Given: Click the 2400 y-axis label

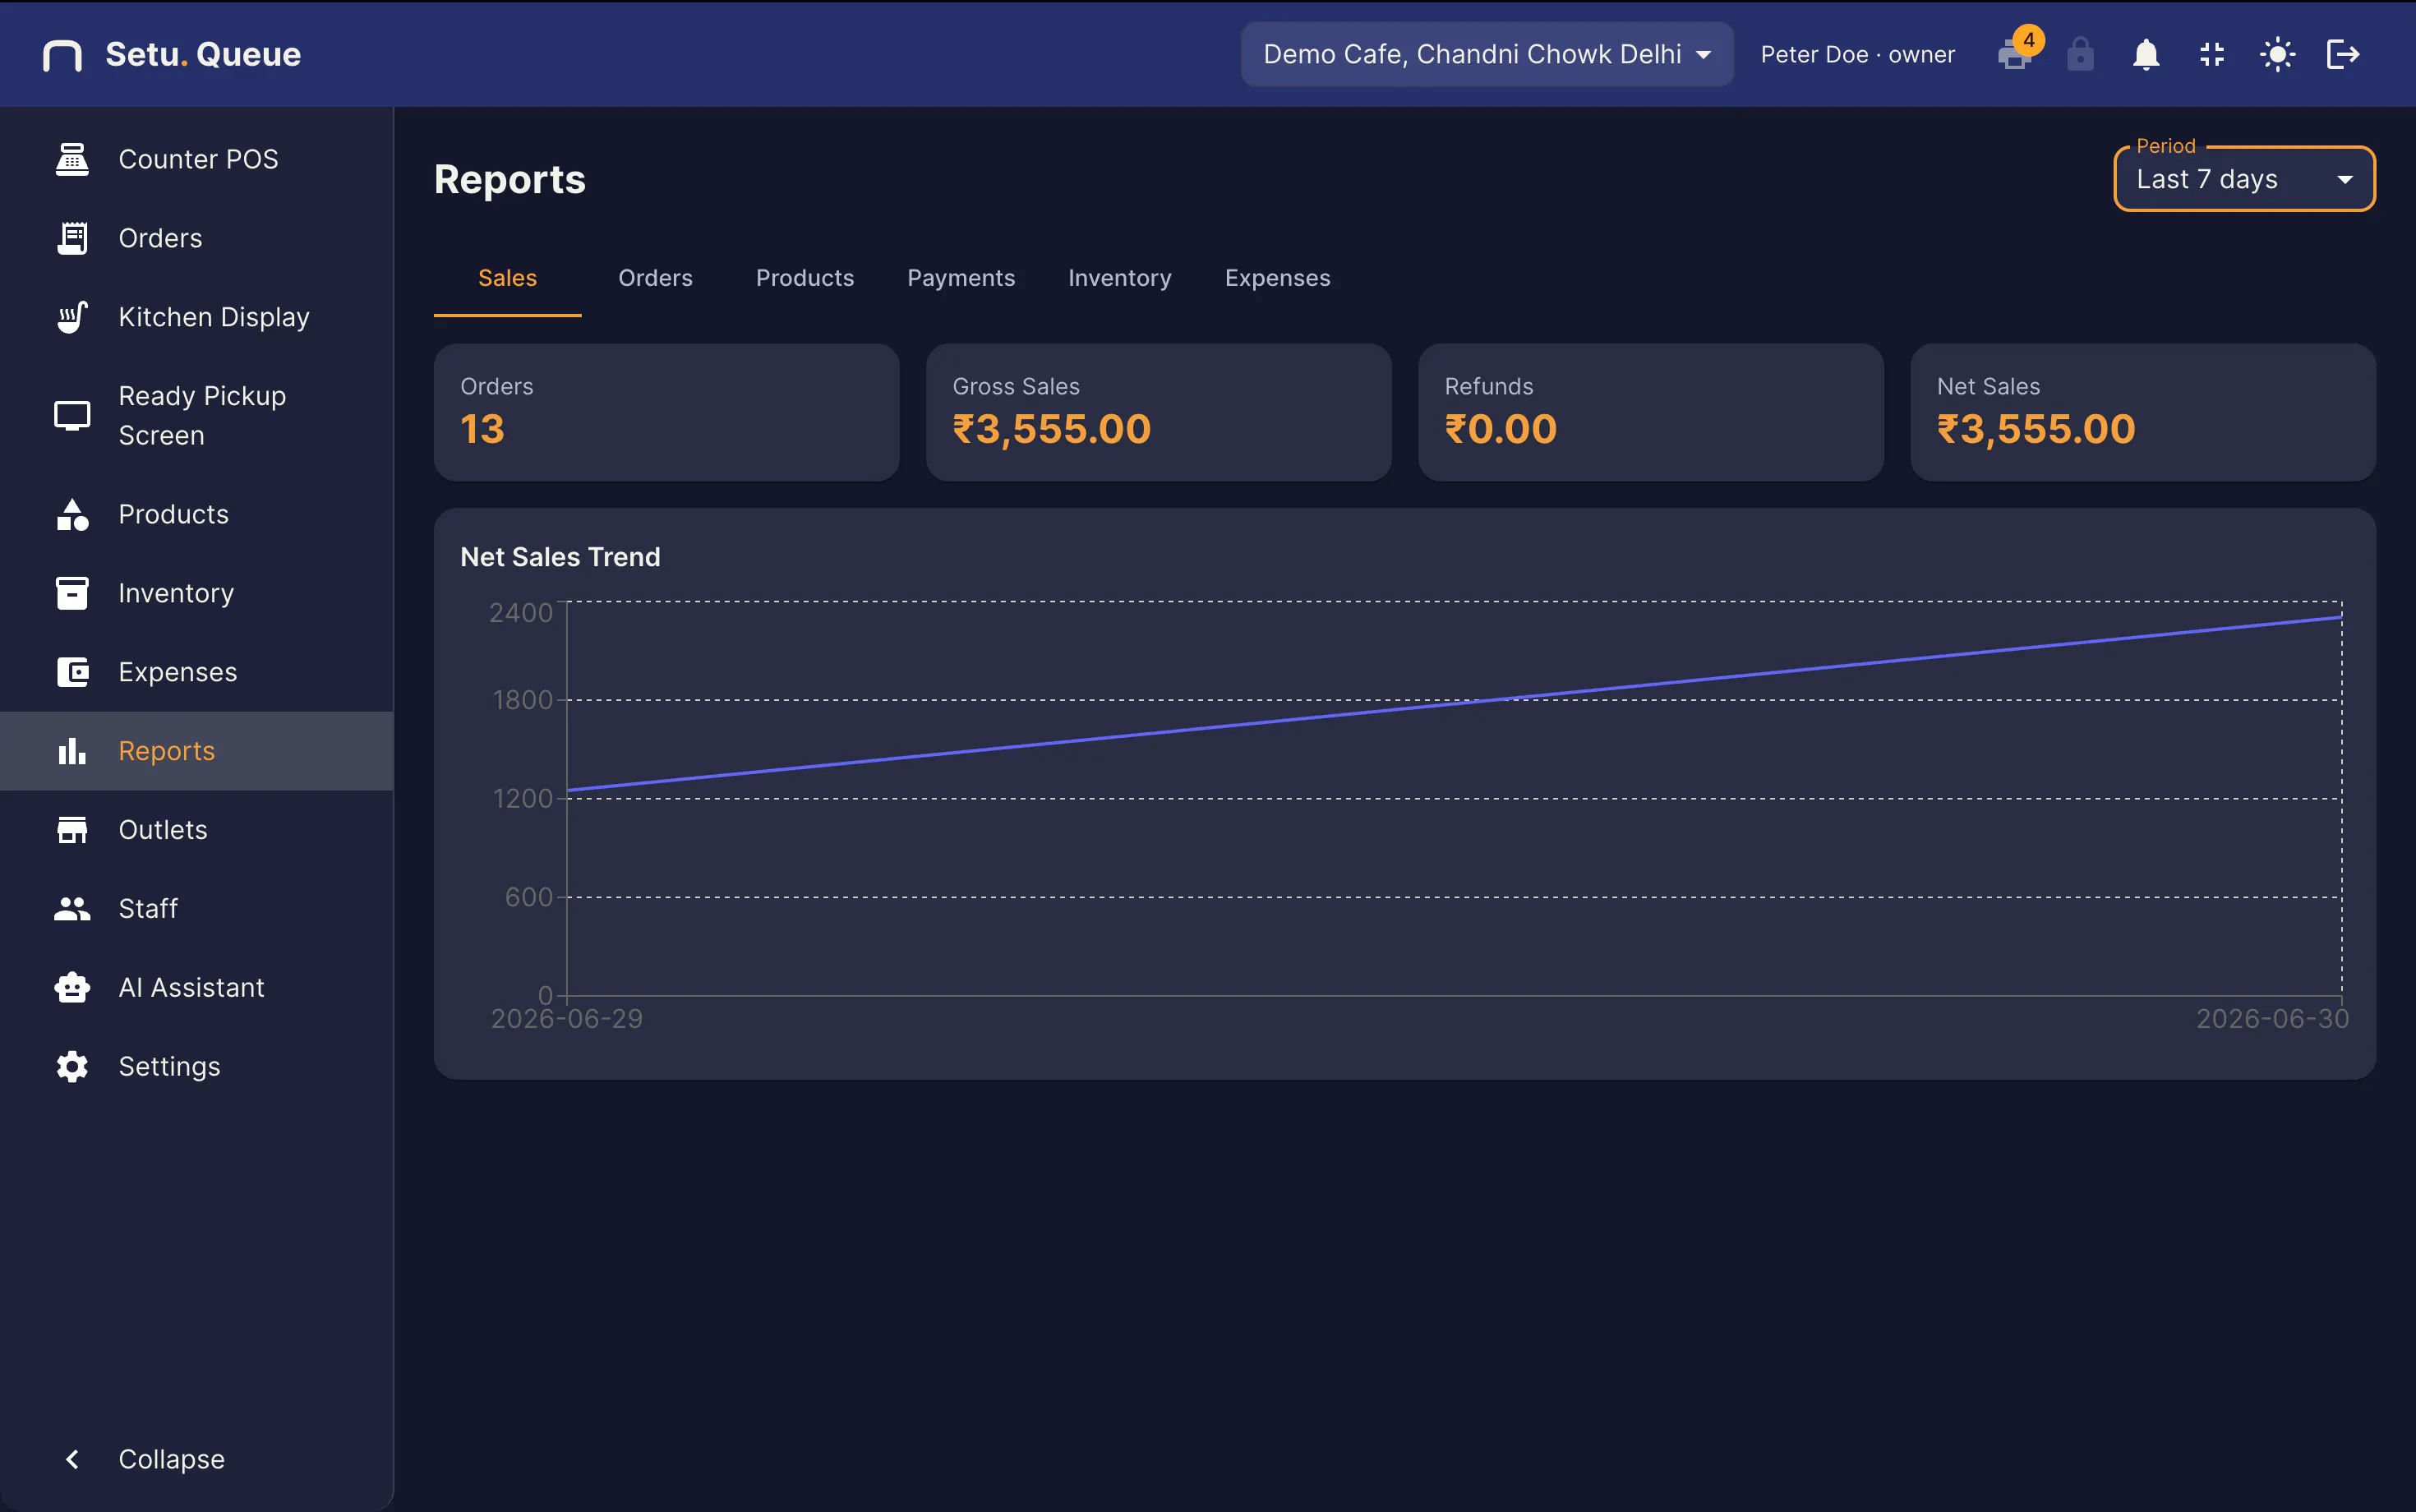Looking at the screenshot, I should [x=520, y=613].
